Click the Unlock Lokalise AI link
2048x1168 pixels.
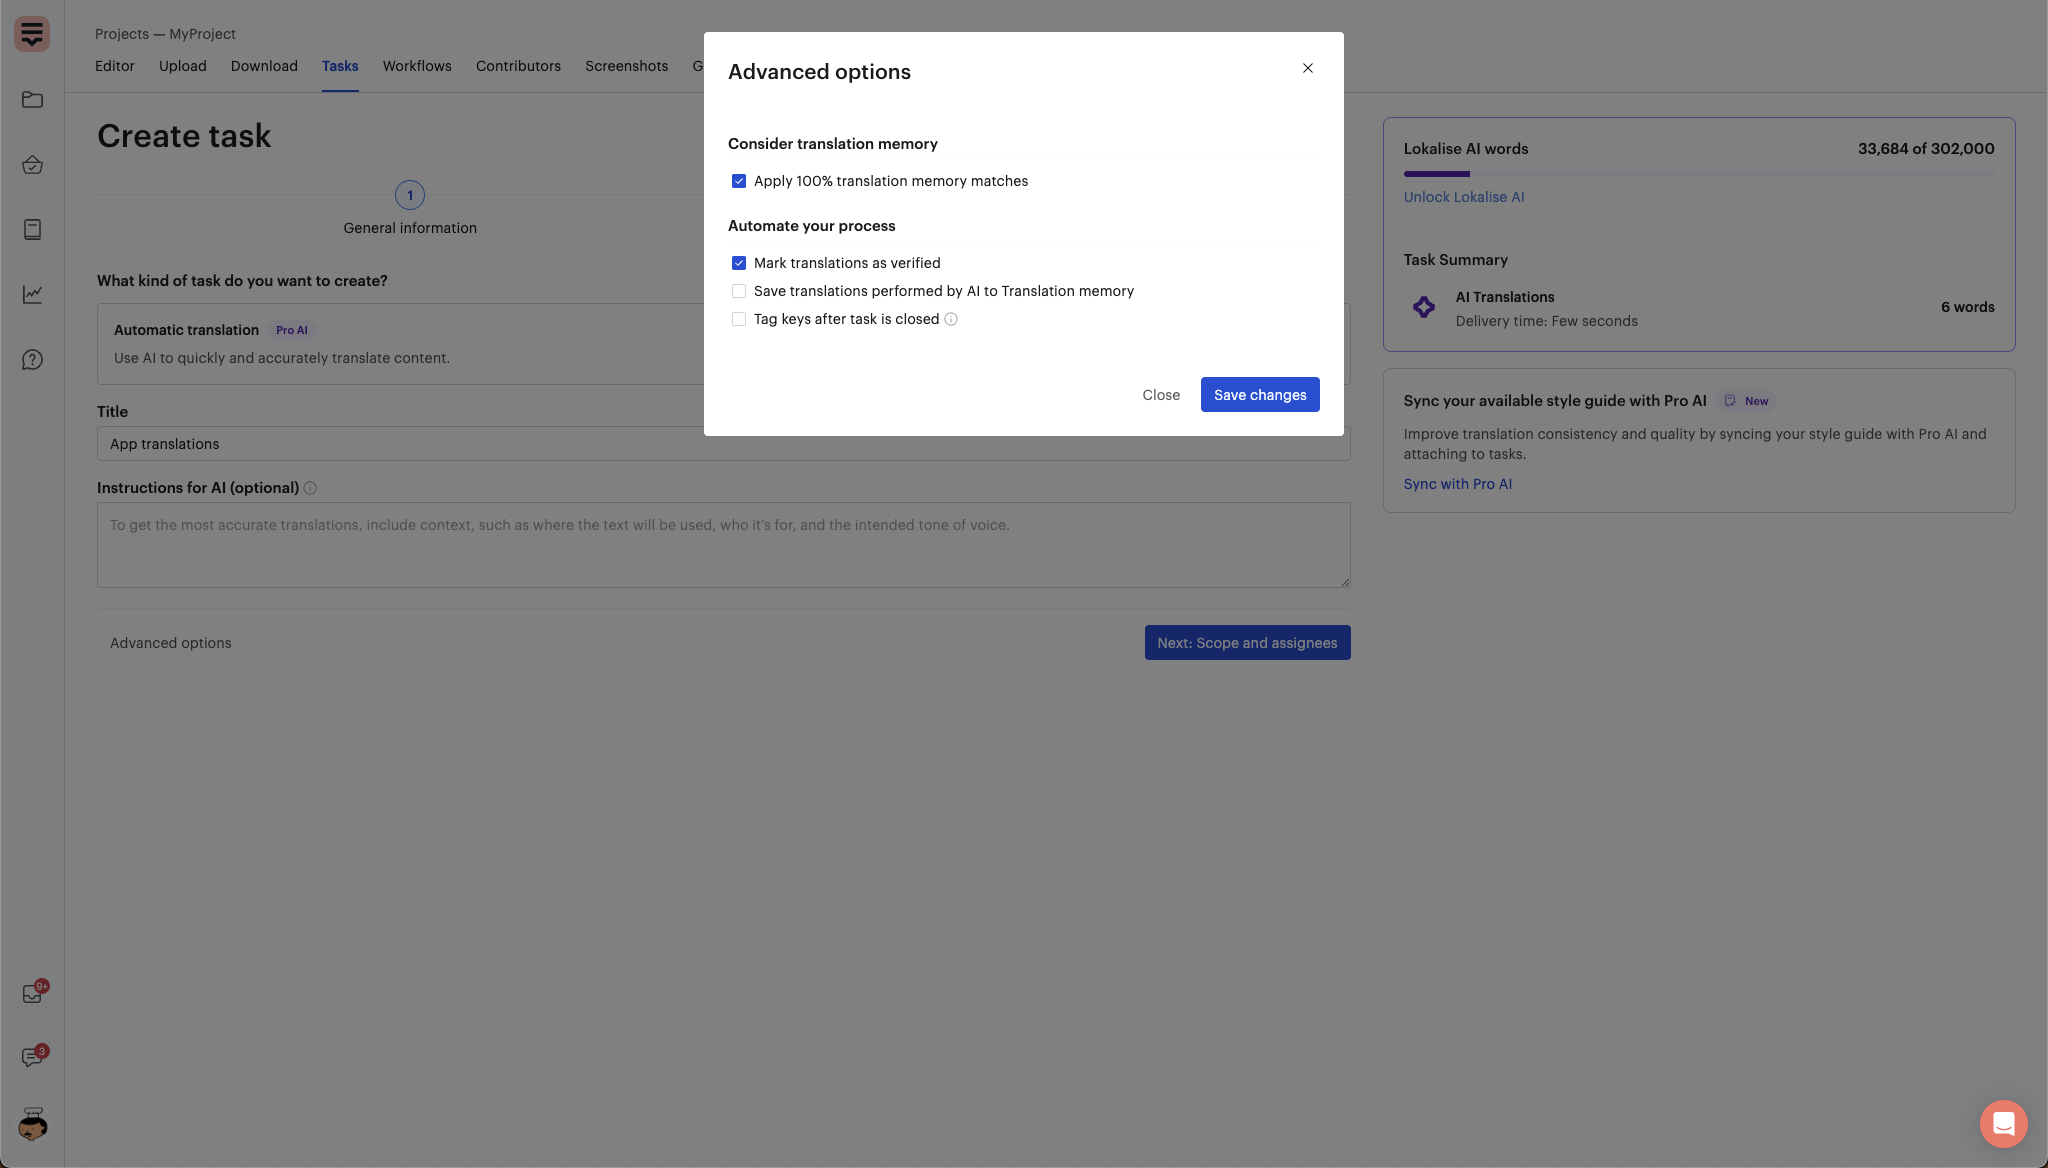coord(1463,197)
